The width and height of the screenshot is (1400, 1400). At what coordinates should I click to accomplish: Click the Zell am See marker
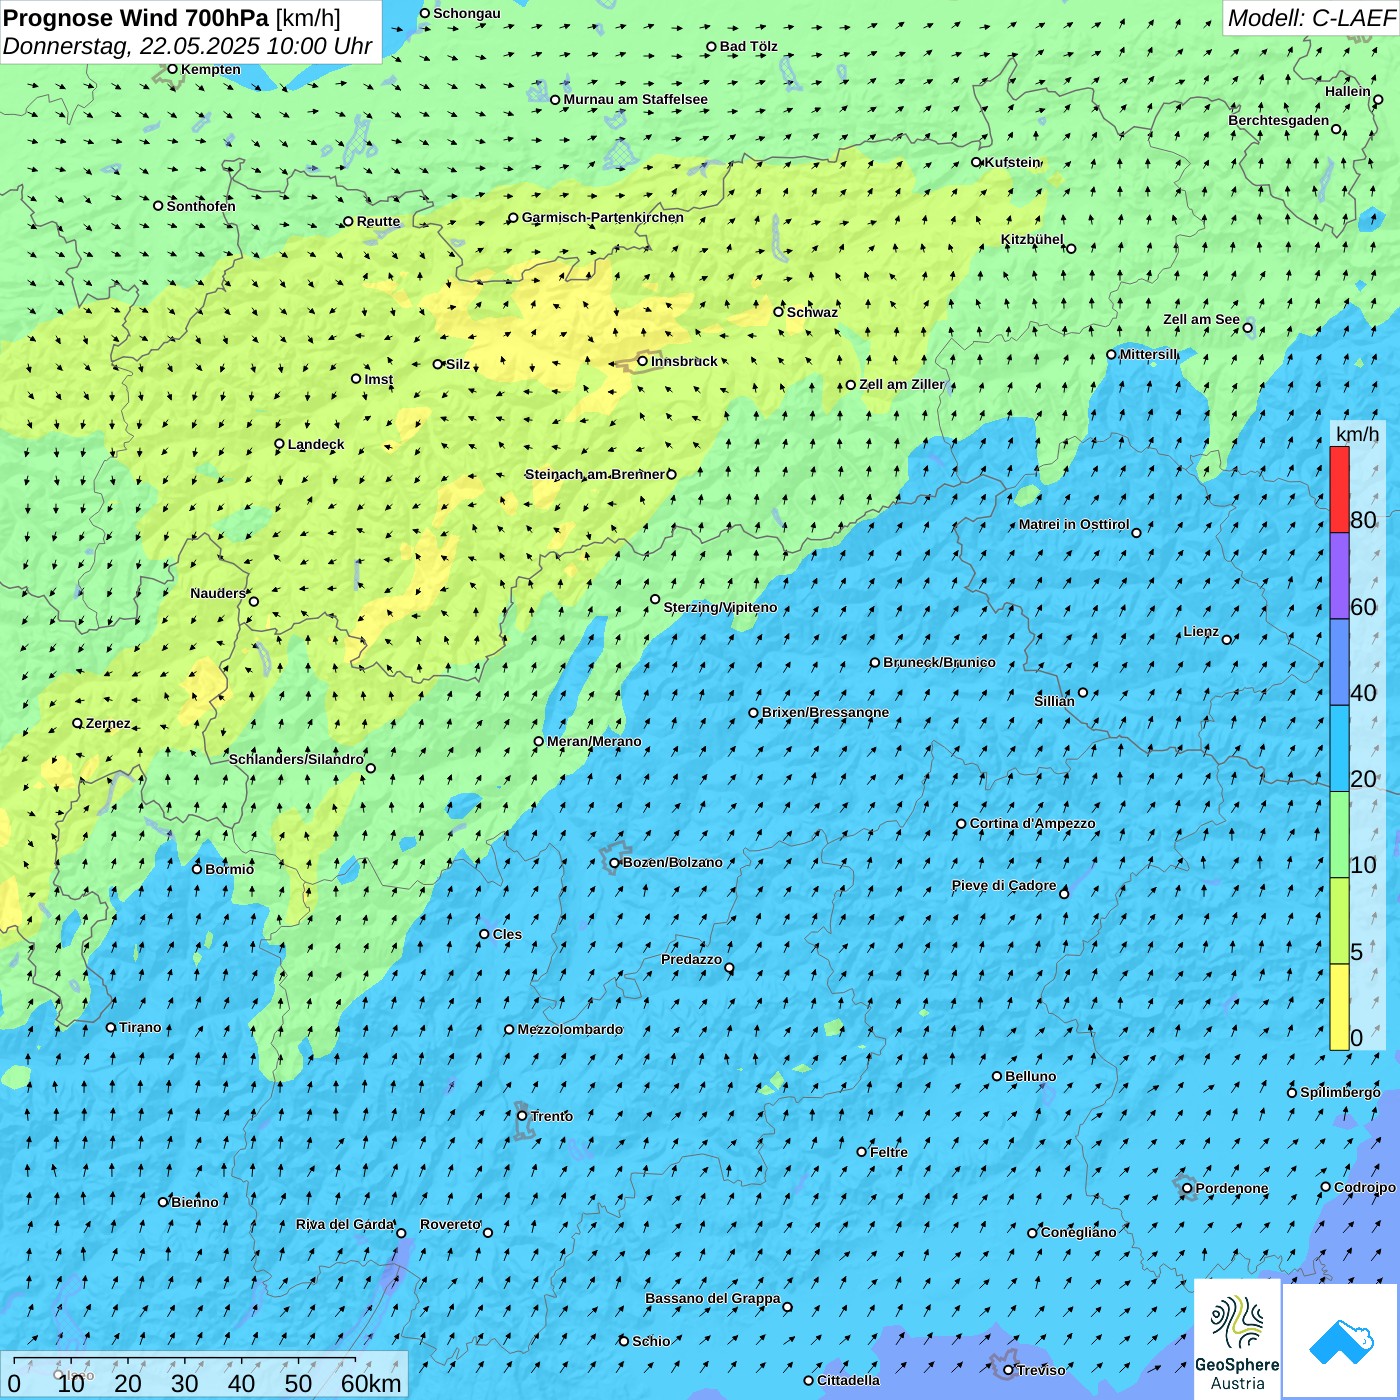pyautogui.click(x=1247, y=328)
